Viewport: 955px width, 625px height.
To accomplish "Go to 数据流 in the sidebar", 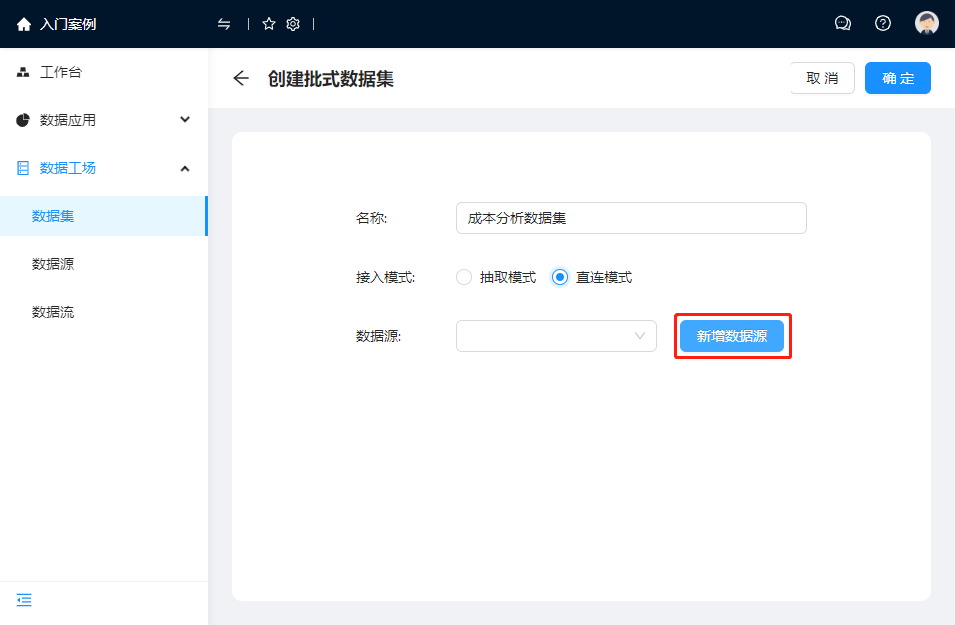I will 53,312.
